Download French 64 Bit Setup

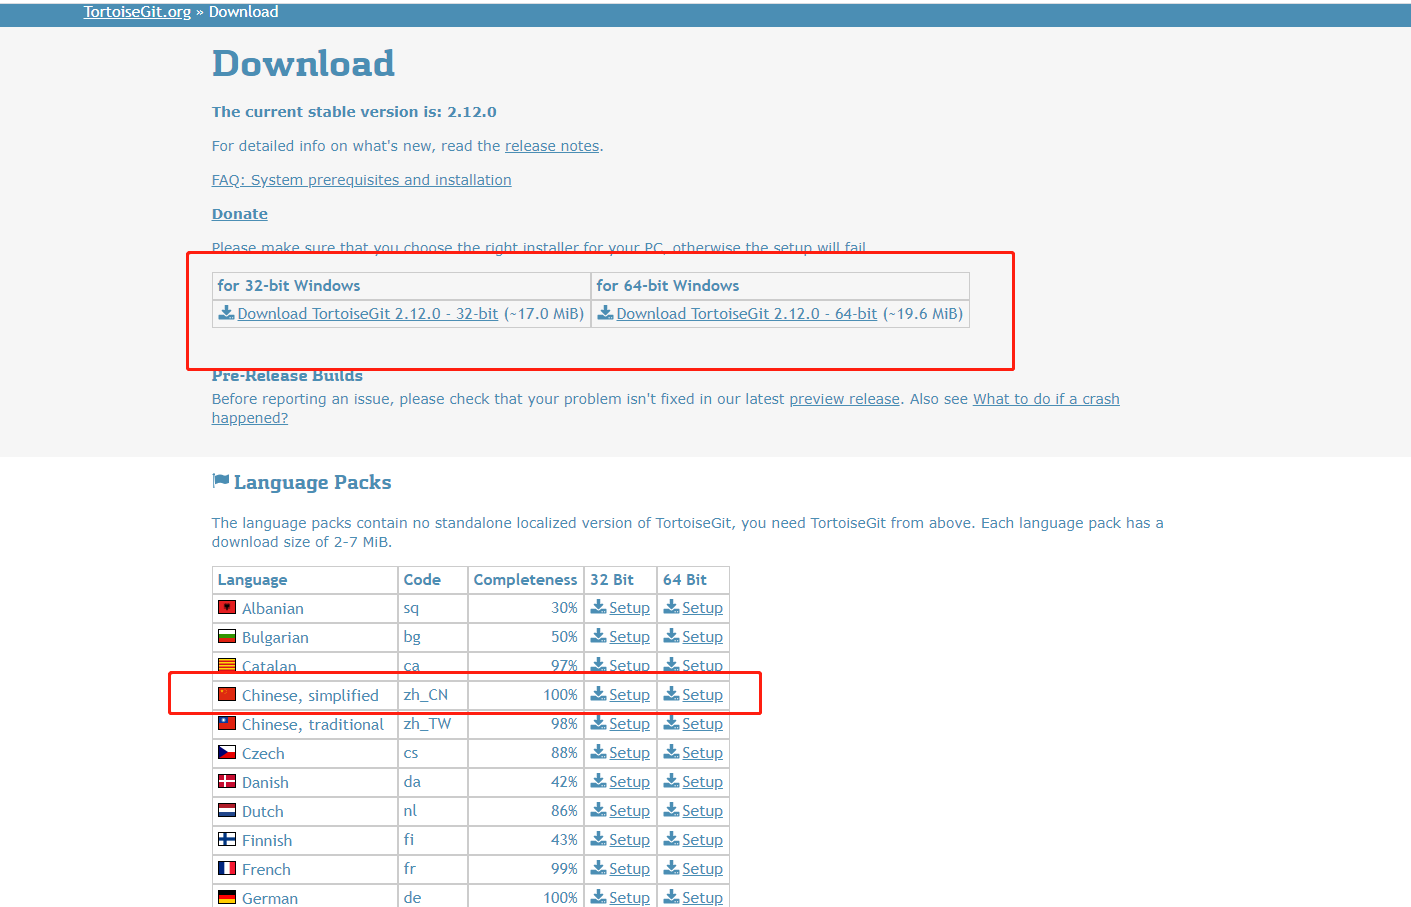pyautogui.click(x=702, y=869)
